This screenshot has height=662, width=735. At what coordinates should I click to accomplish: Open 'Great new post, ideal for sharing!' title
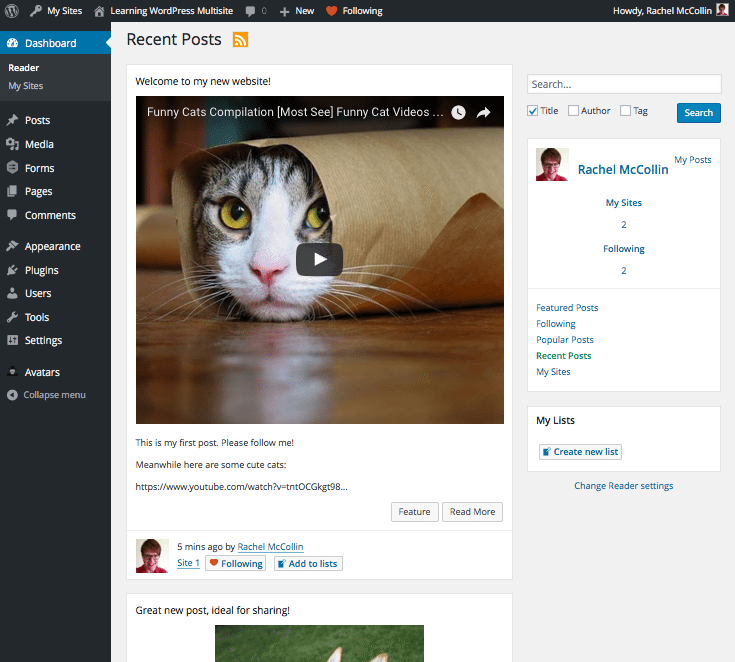pos(212,610)
